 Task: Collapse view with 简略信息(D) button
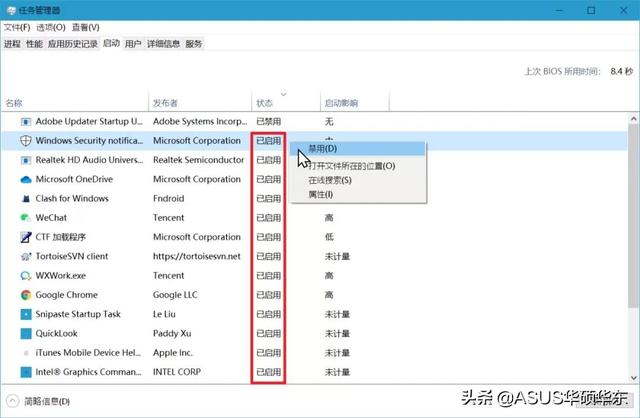pyautogui.click(x=39, y=401)
